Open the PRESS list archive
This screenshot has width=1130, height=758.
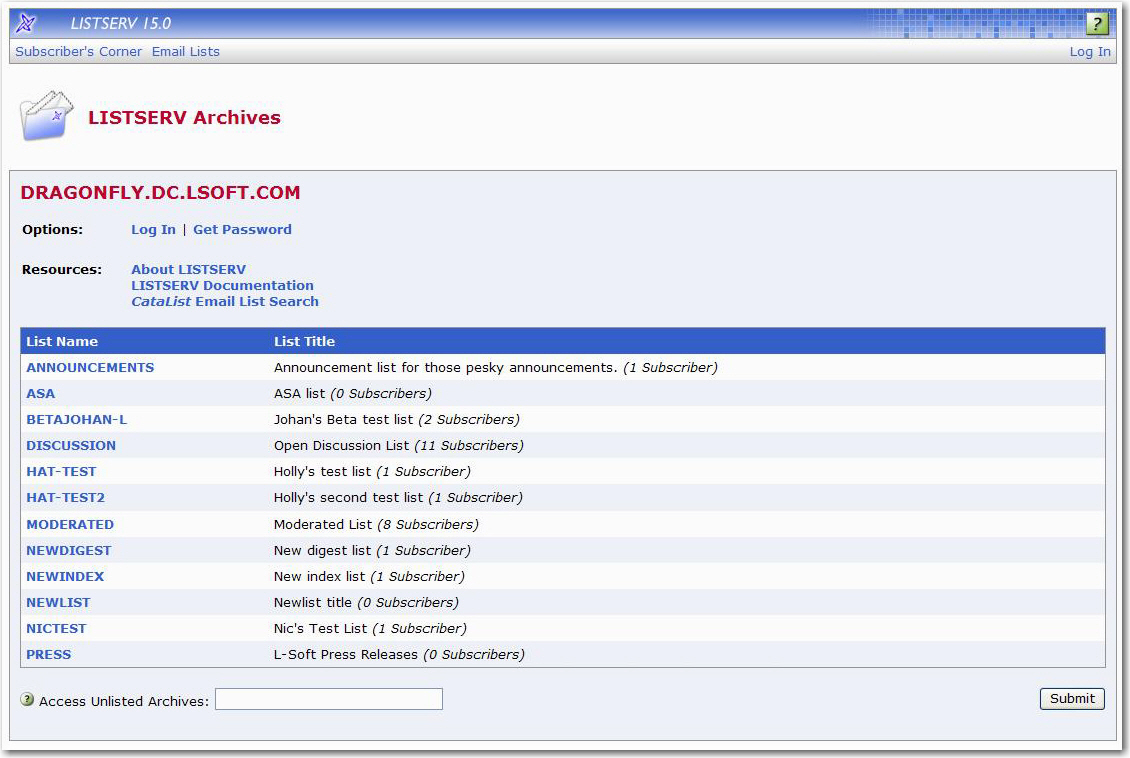click(x=48, y=654)
